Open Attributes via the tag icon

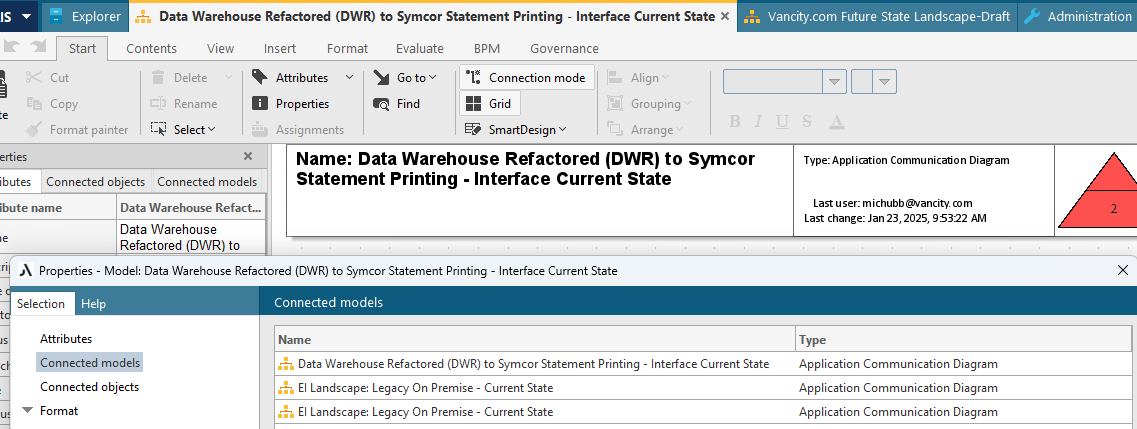tap(260, 78)
